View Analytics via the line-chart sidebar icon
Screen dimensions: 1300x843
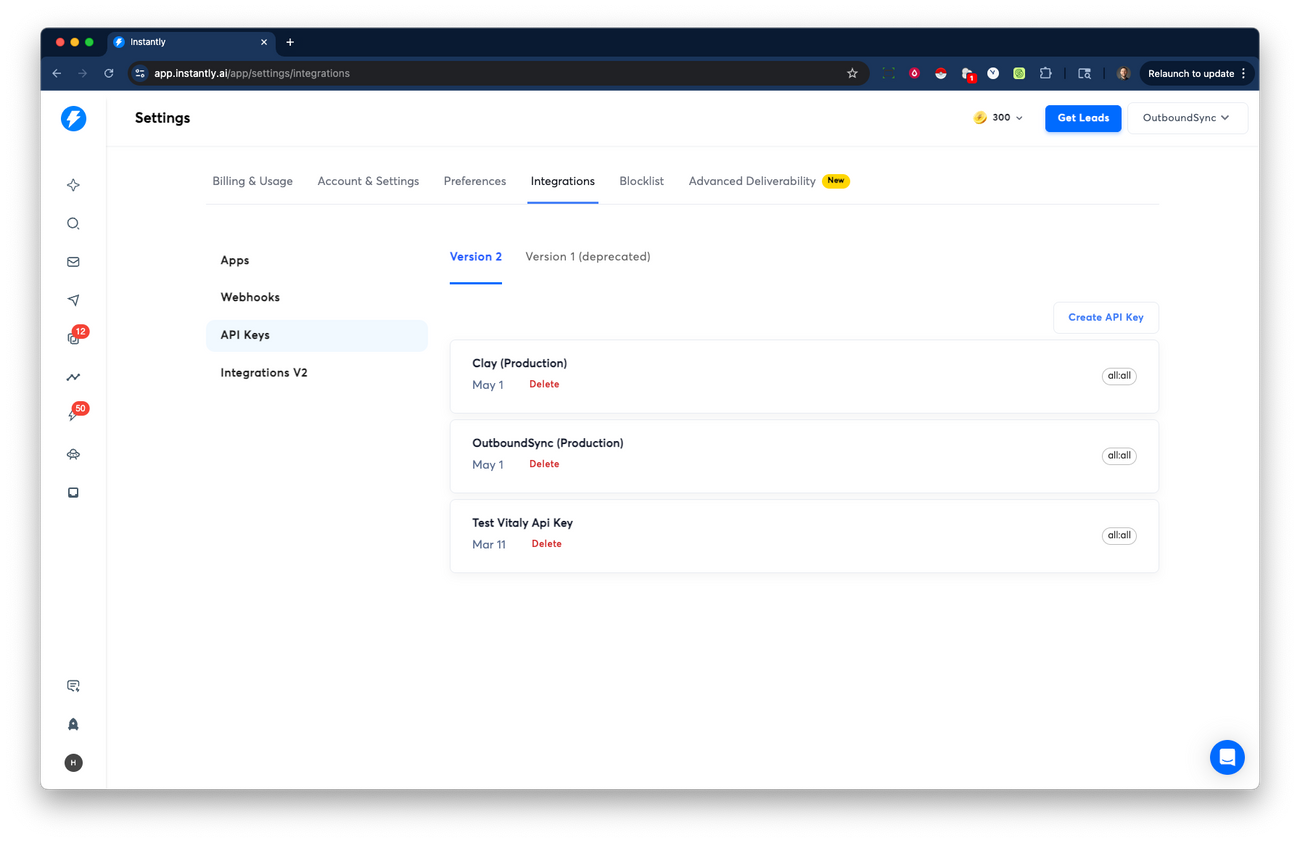pos(73,377)
